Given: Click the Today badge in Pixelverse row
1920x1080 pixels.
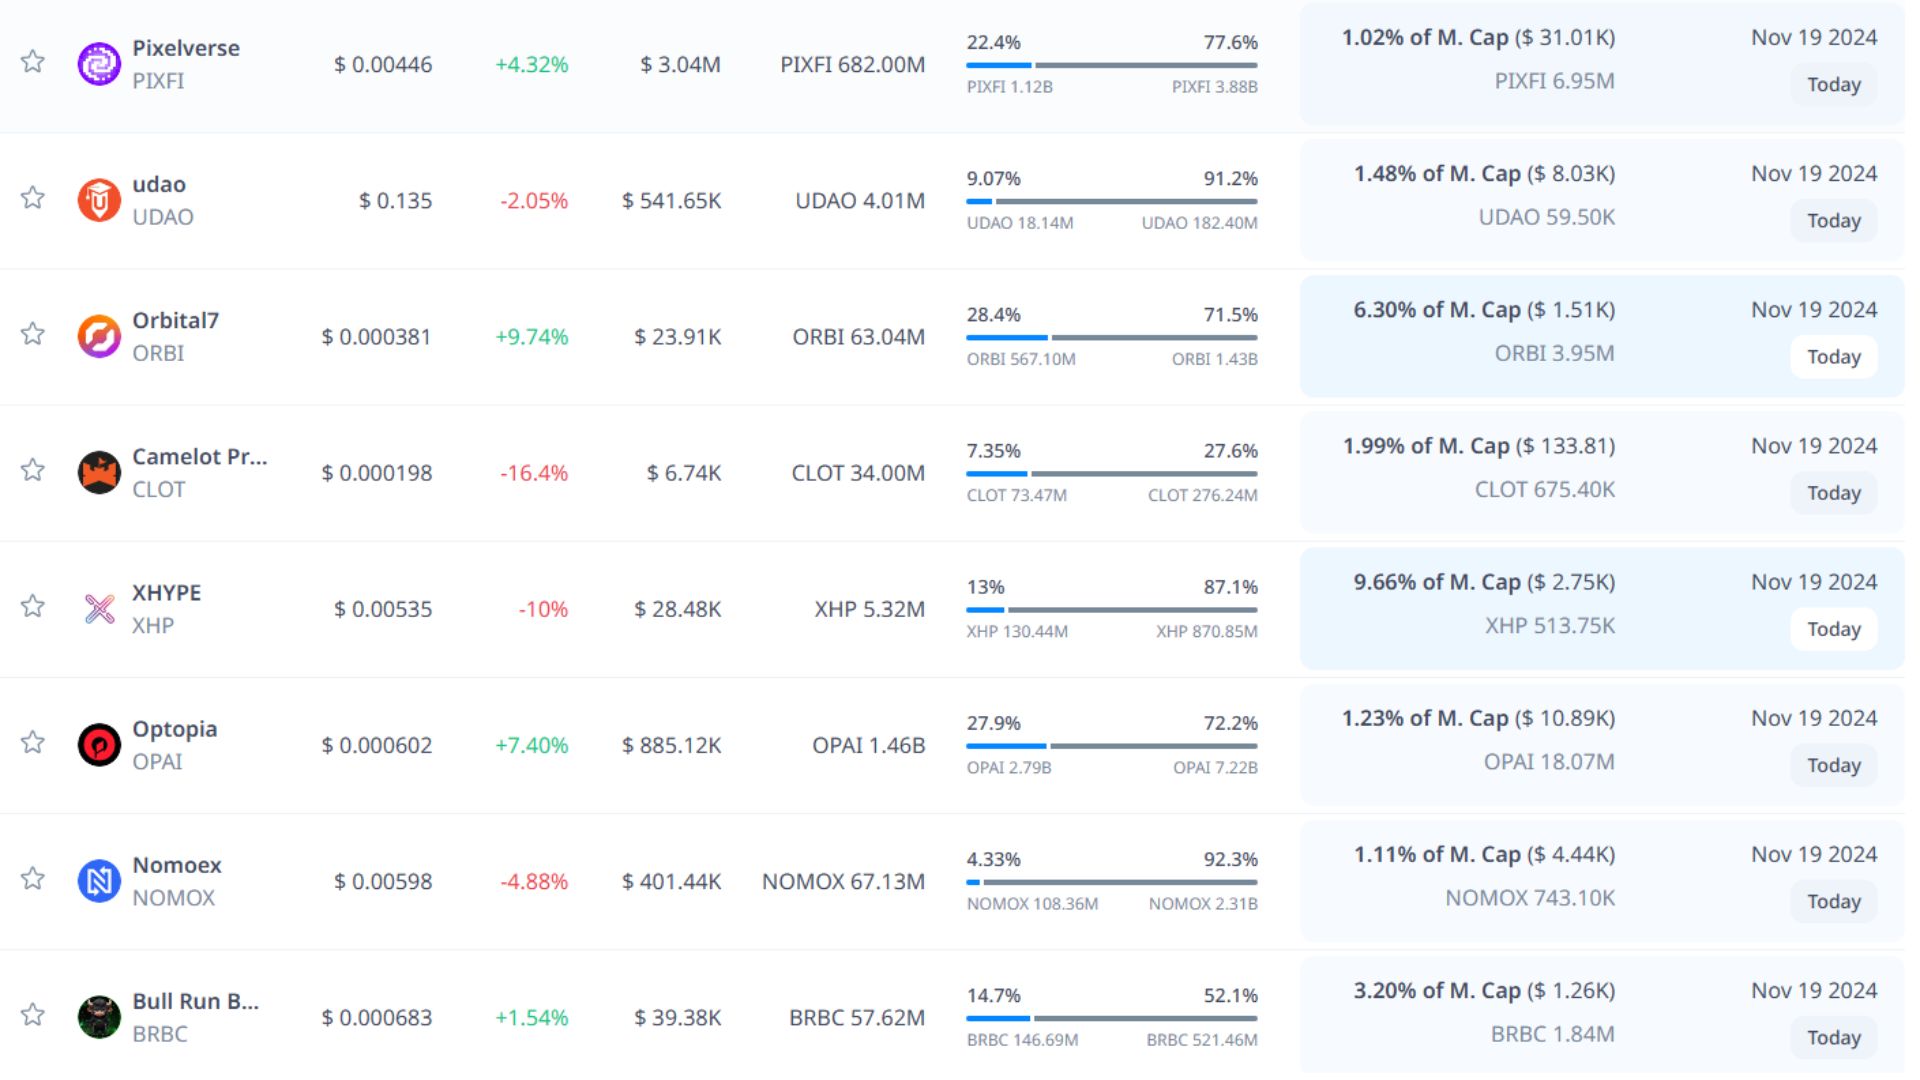Looking at the screenshot, I should coord(1833,85).
